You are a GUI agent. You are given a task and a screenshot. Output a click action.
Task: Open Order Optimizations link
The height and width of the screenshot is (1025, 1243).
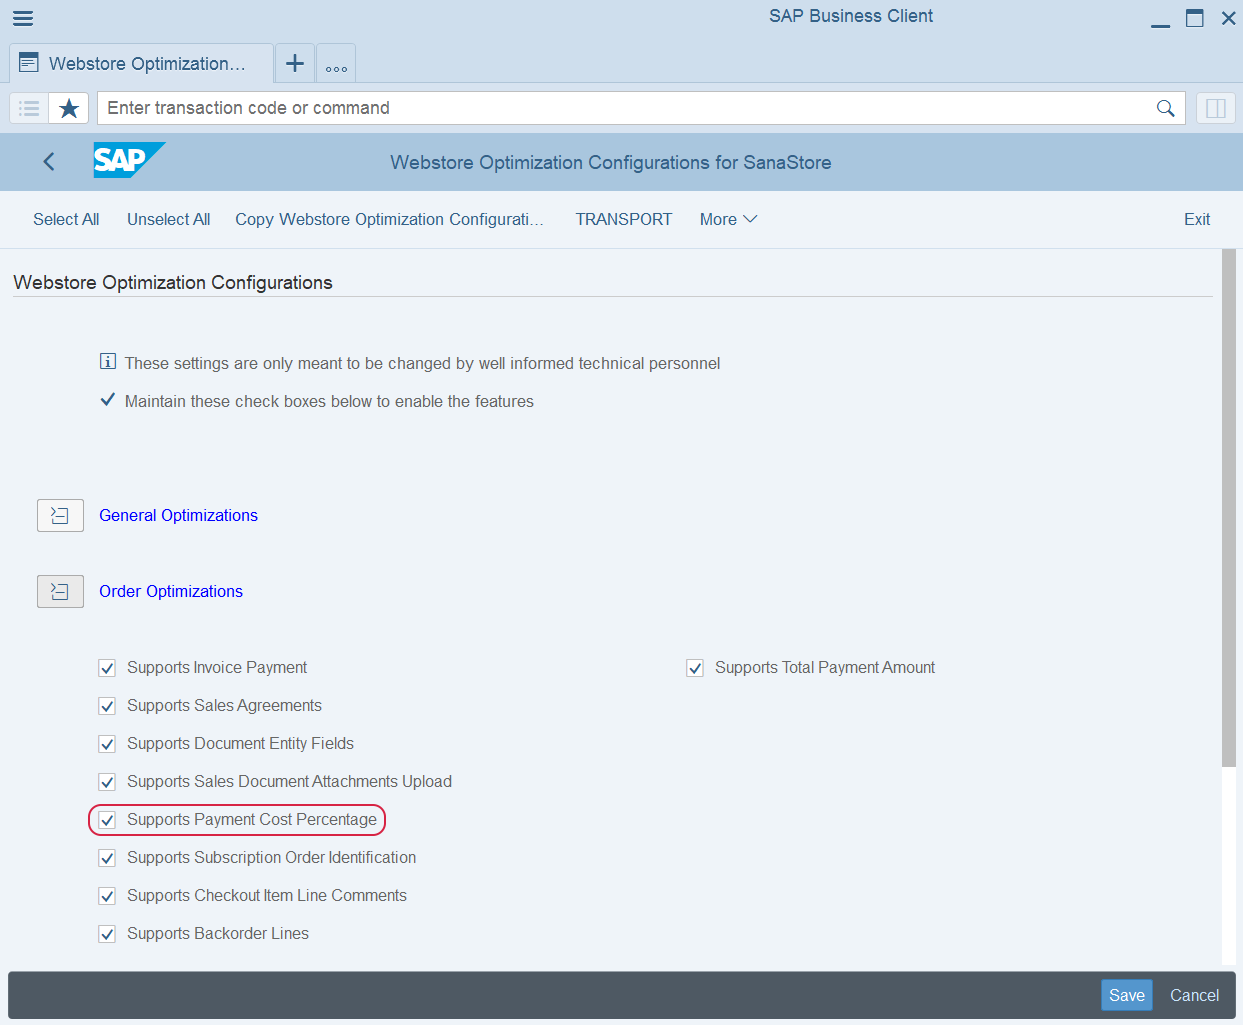[x=171, y=591]
